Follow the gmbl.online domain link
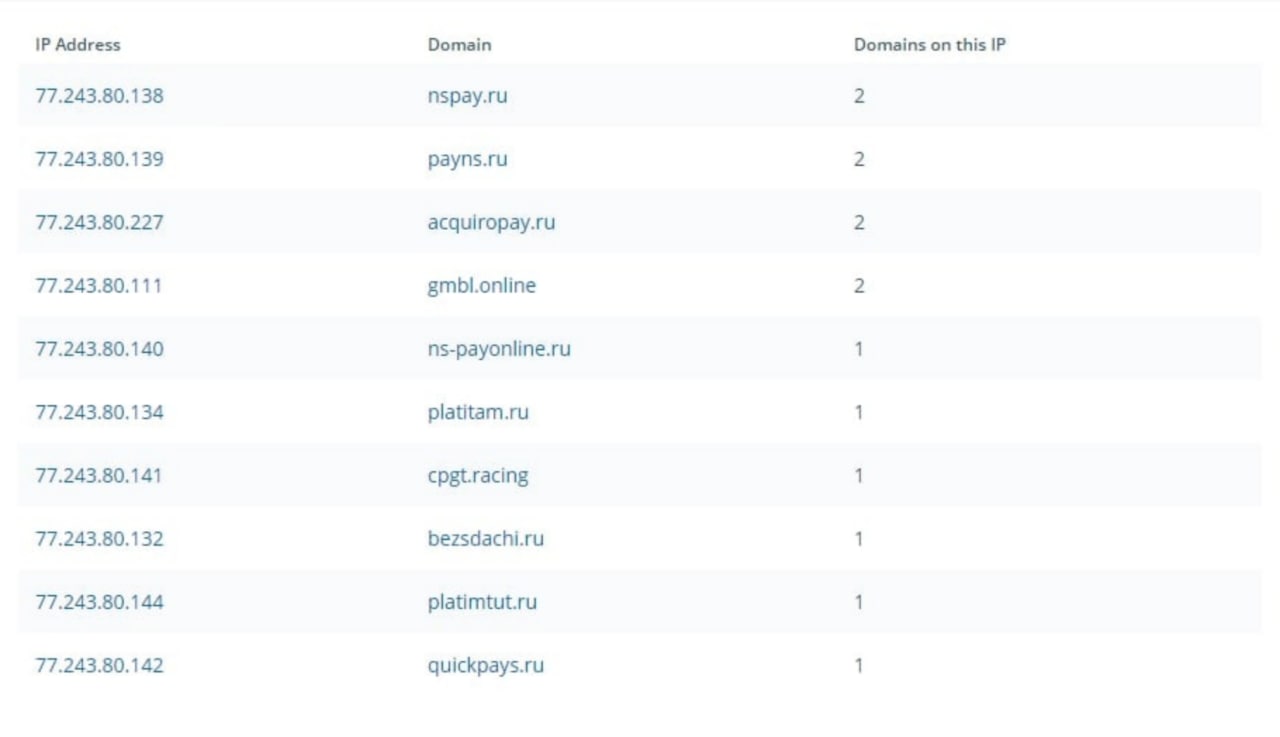 [481, 286]
